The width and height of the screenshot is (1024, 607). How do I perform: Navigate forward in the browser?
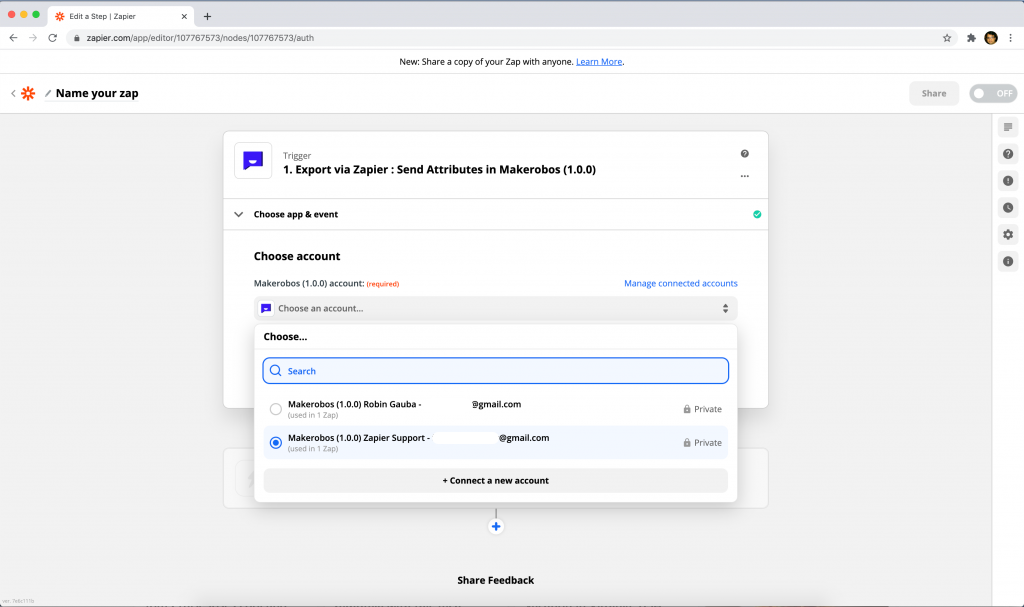pyautogui.click(x=33, y=38)
